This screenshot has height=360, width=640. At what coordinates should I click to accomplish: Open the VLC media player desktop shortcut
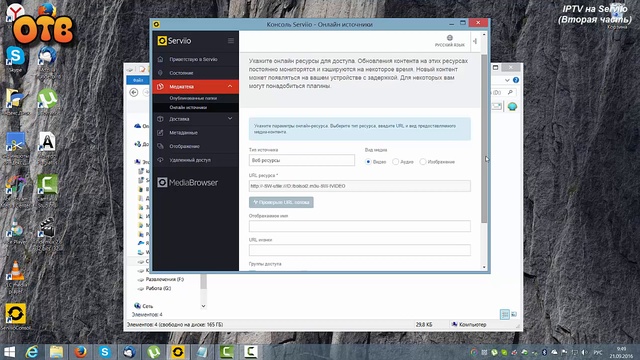[x=16, y=277]
